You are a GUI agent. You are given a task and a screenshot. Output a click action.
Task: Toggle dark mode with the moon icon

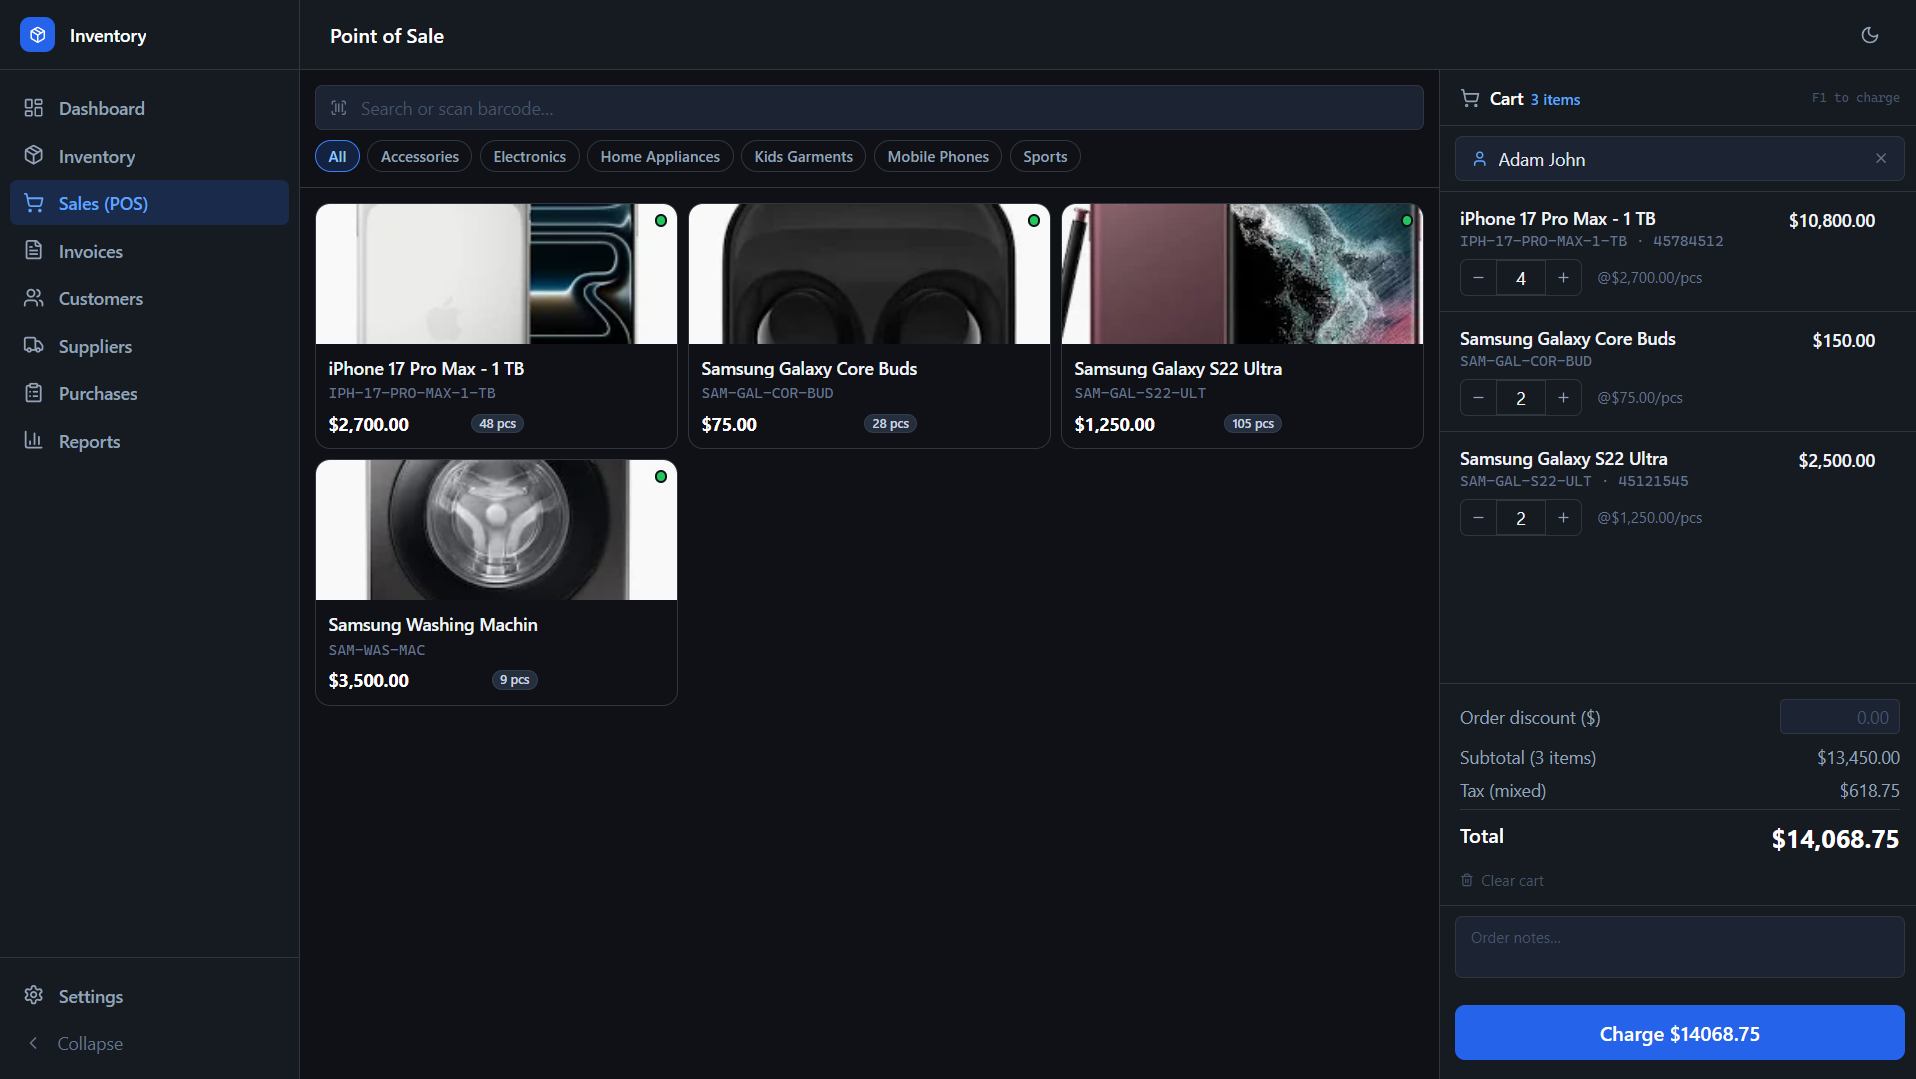tap(1869, 35)
